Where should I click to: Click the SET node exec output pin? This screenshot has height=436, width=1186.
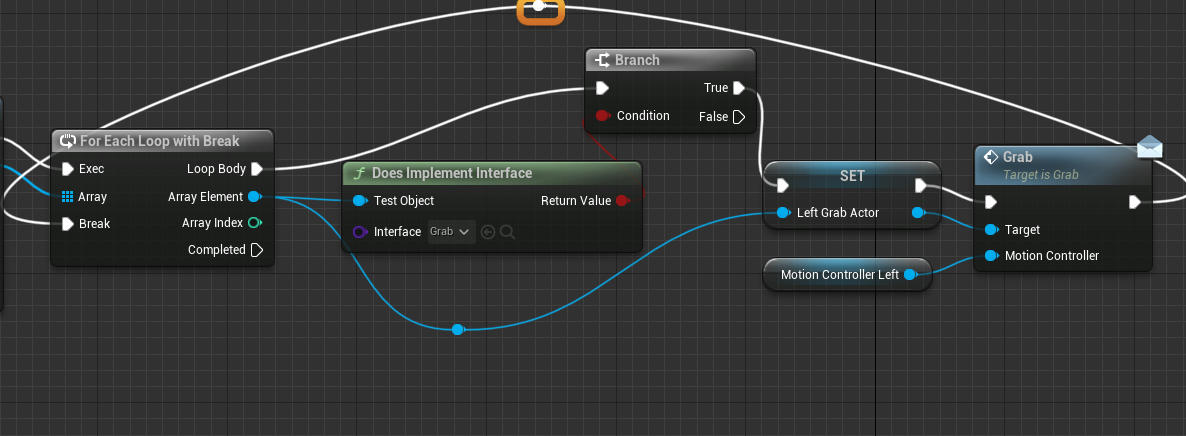coord(921,185)
